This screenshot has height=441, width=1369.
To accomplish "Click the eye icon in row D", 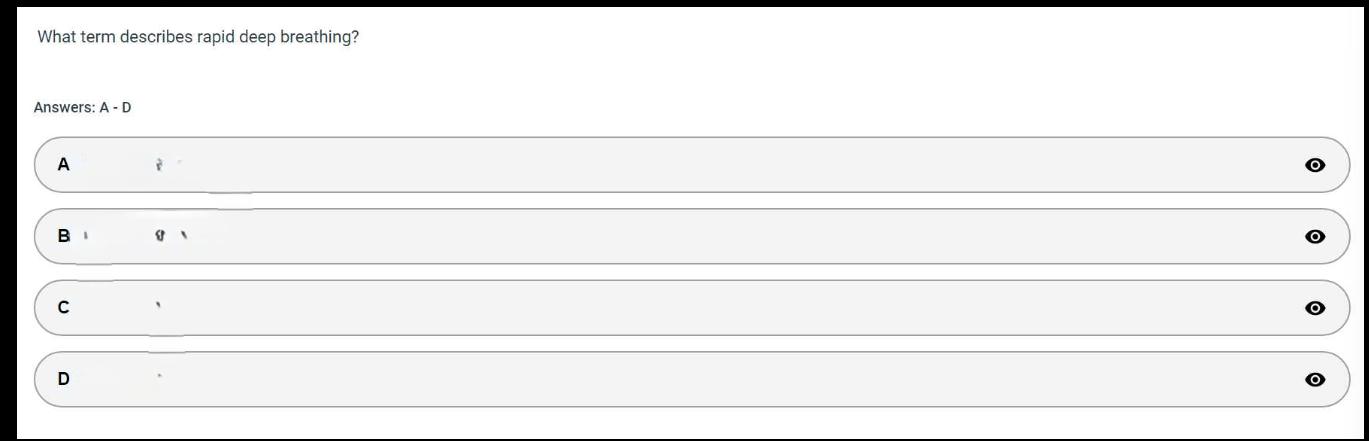I will 1315,380.
